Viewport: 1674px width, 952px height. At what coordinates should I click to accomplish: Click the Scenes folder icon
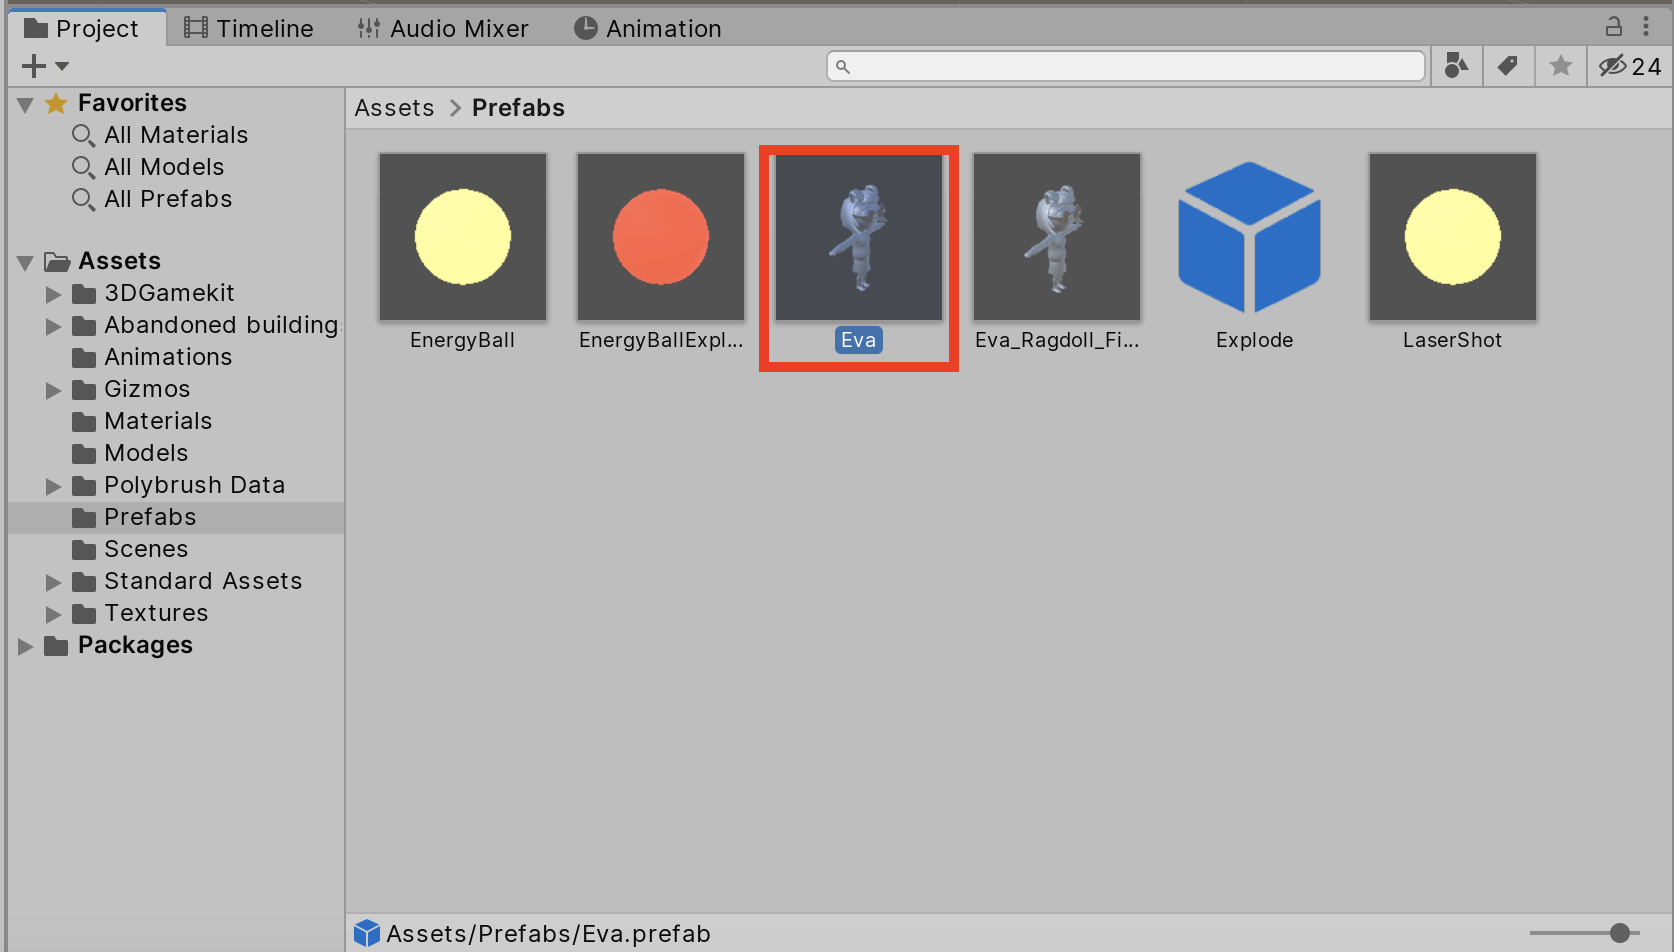[84, 550]
